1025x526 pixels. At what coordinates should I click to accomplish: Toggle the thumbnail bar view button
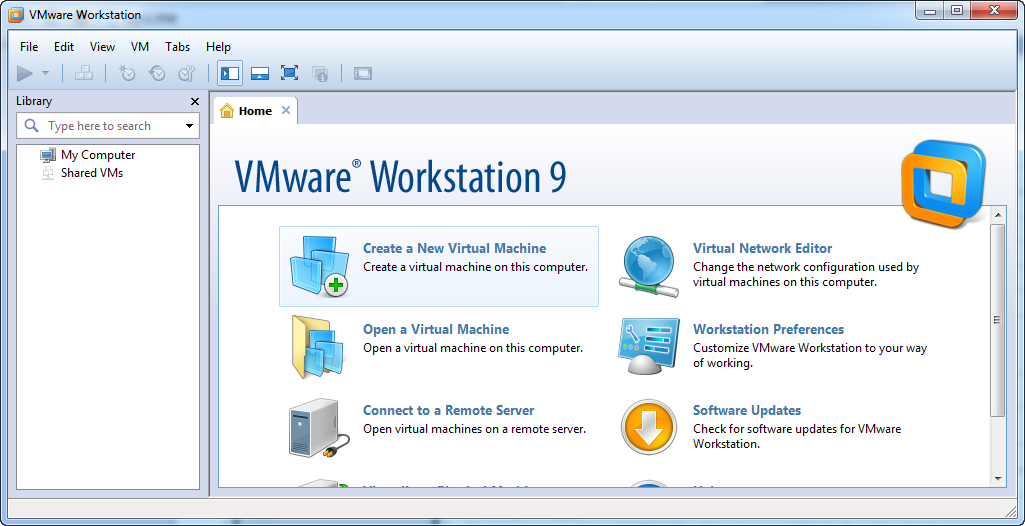click(260, 73)
